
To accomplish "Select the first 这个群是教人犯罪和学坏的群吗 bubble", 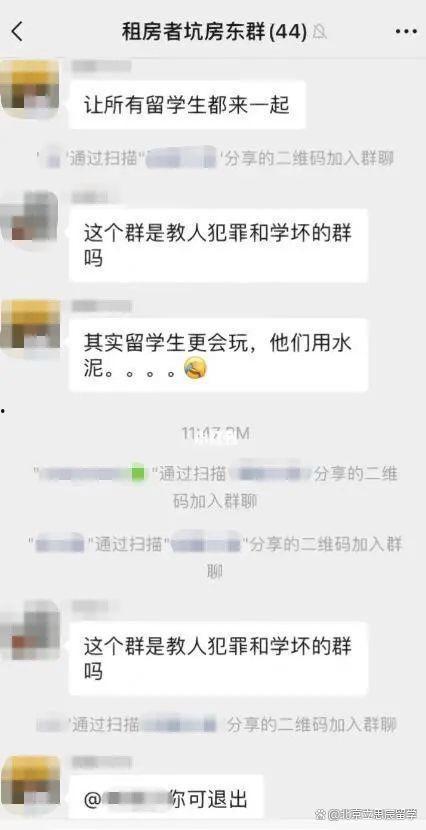I will click(x=218, y=246).
